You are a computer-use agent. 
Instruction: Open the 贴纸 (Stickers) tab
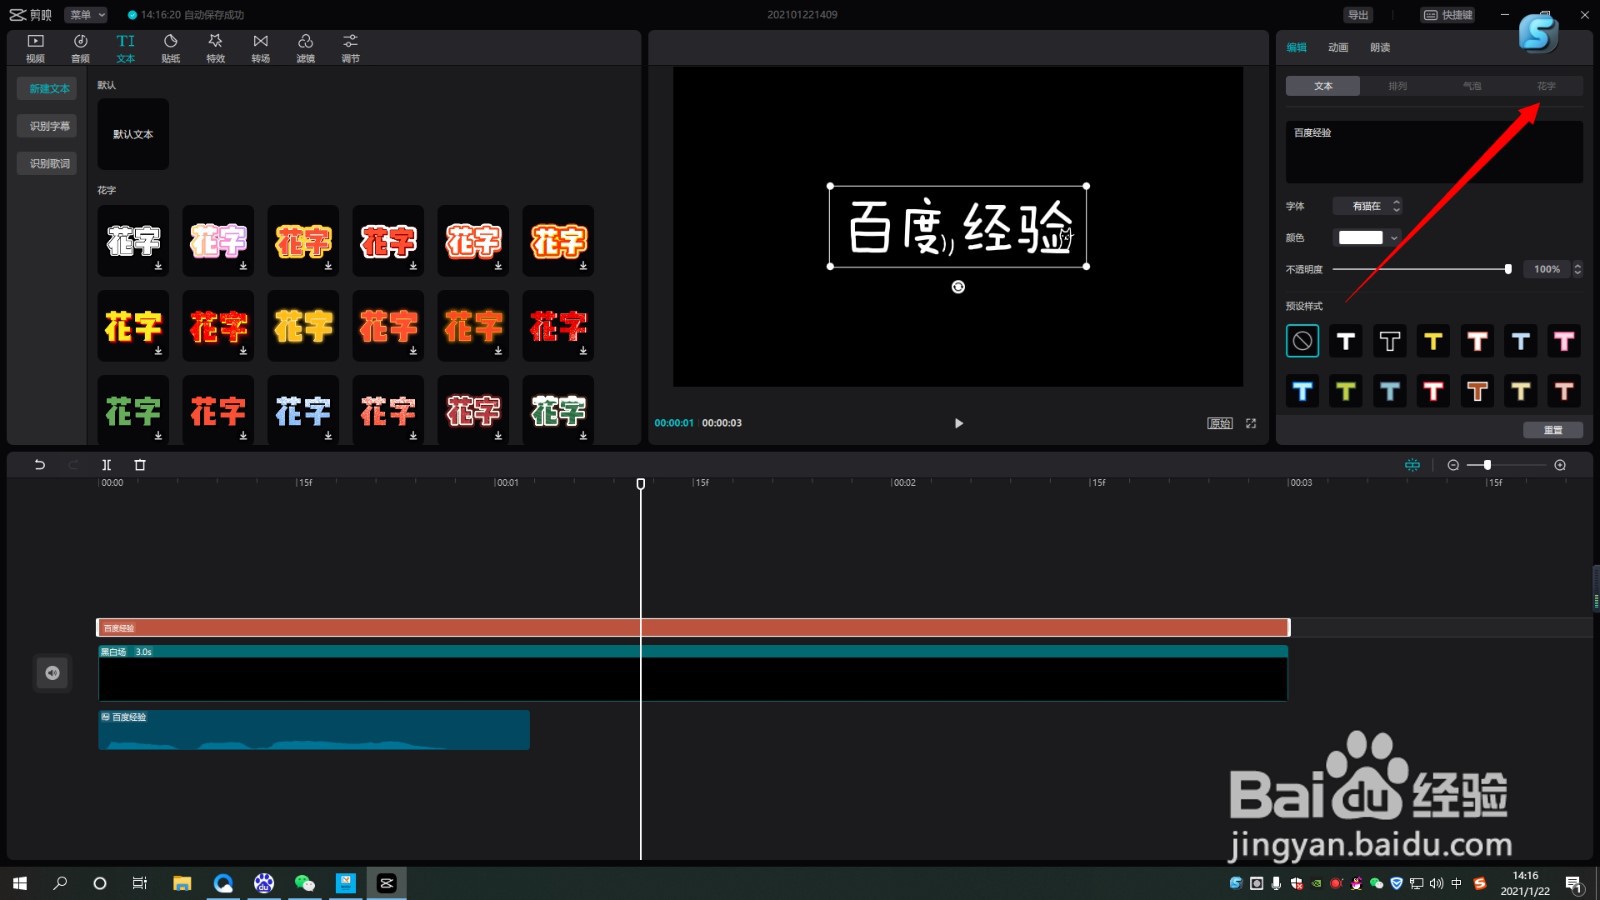(171, 47)
